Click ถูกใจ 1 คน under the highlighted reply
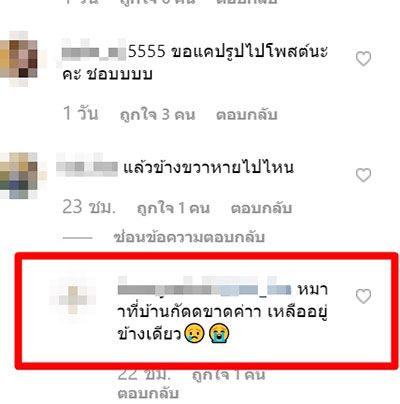Image resolution: width=400 pixels, height=404 pixels. coord(229,375)
